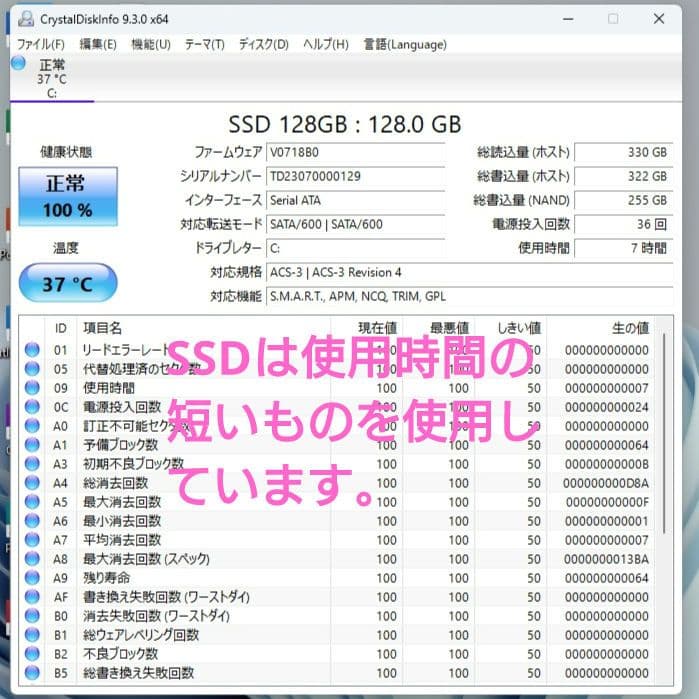The height and width of the screenshot is (699, 699).
Task: Click the 生の値 column header
Action: click(x=600, y=329)
